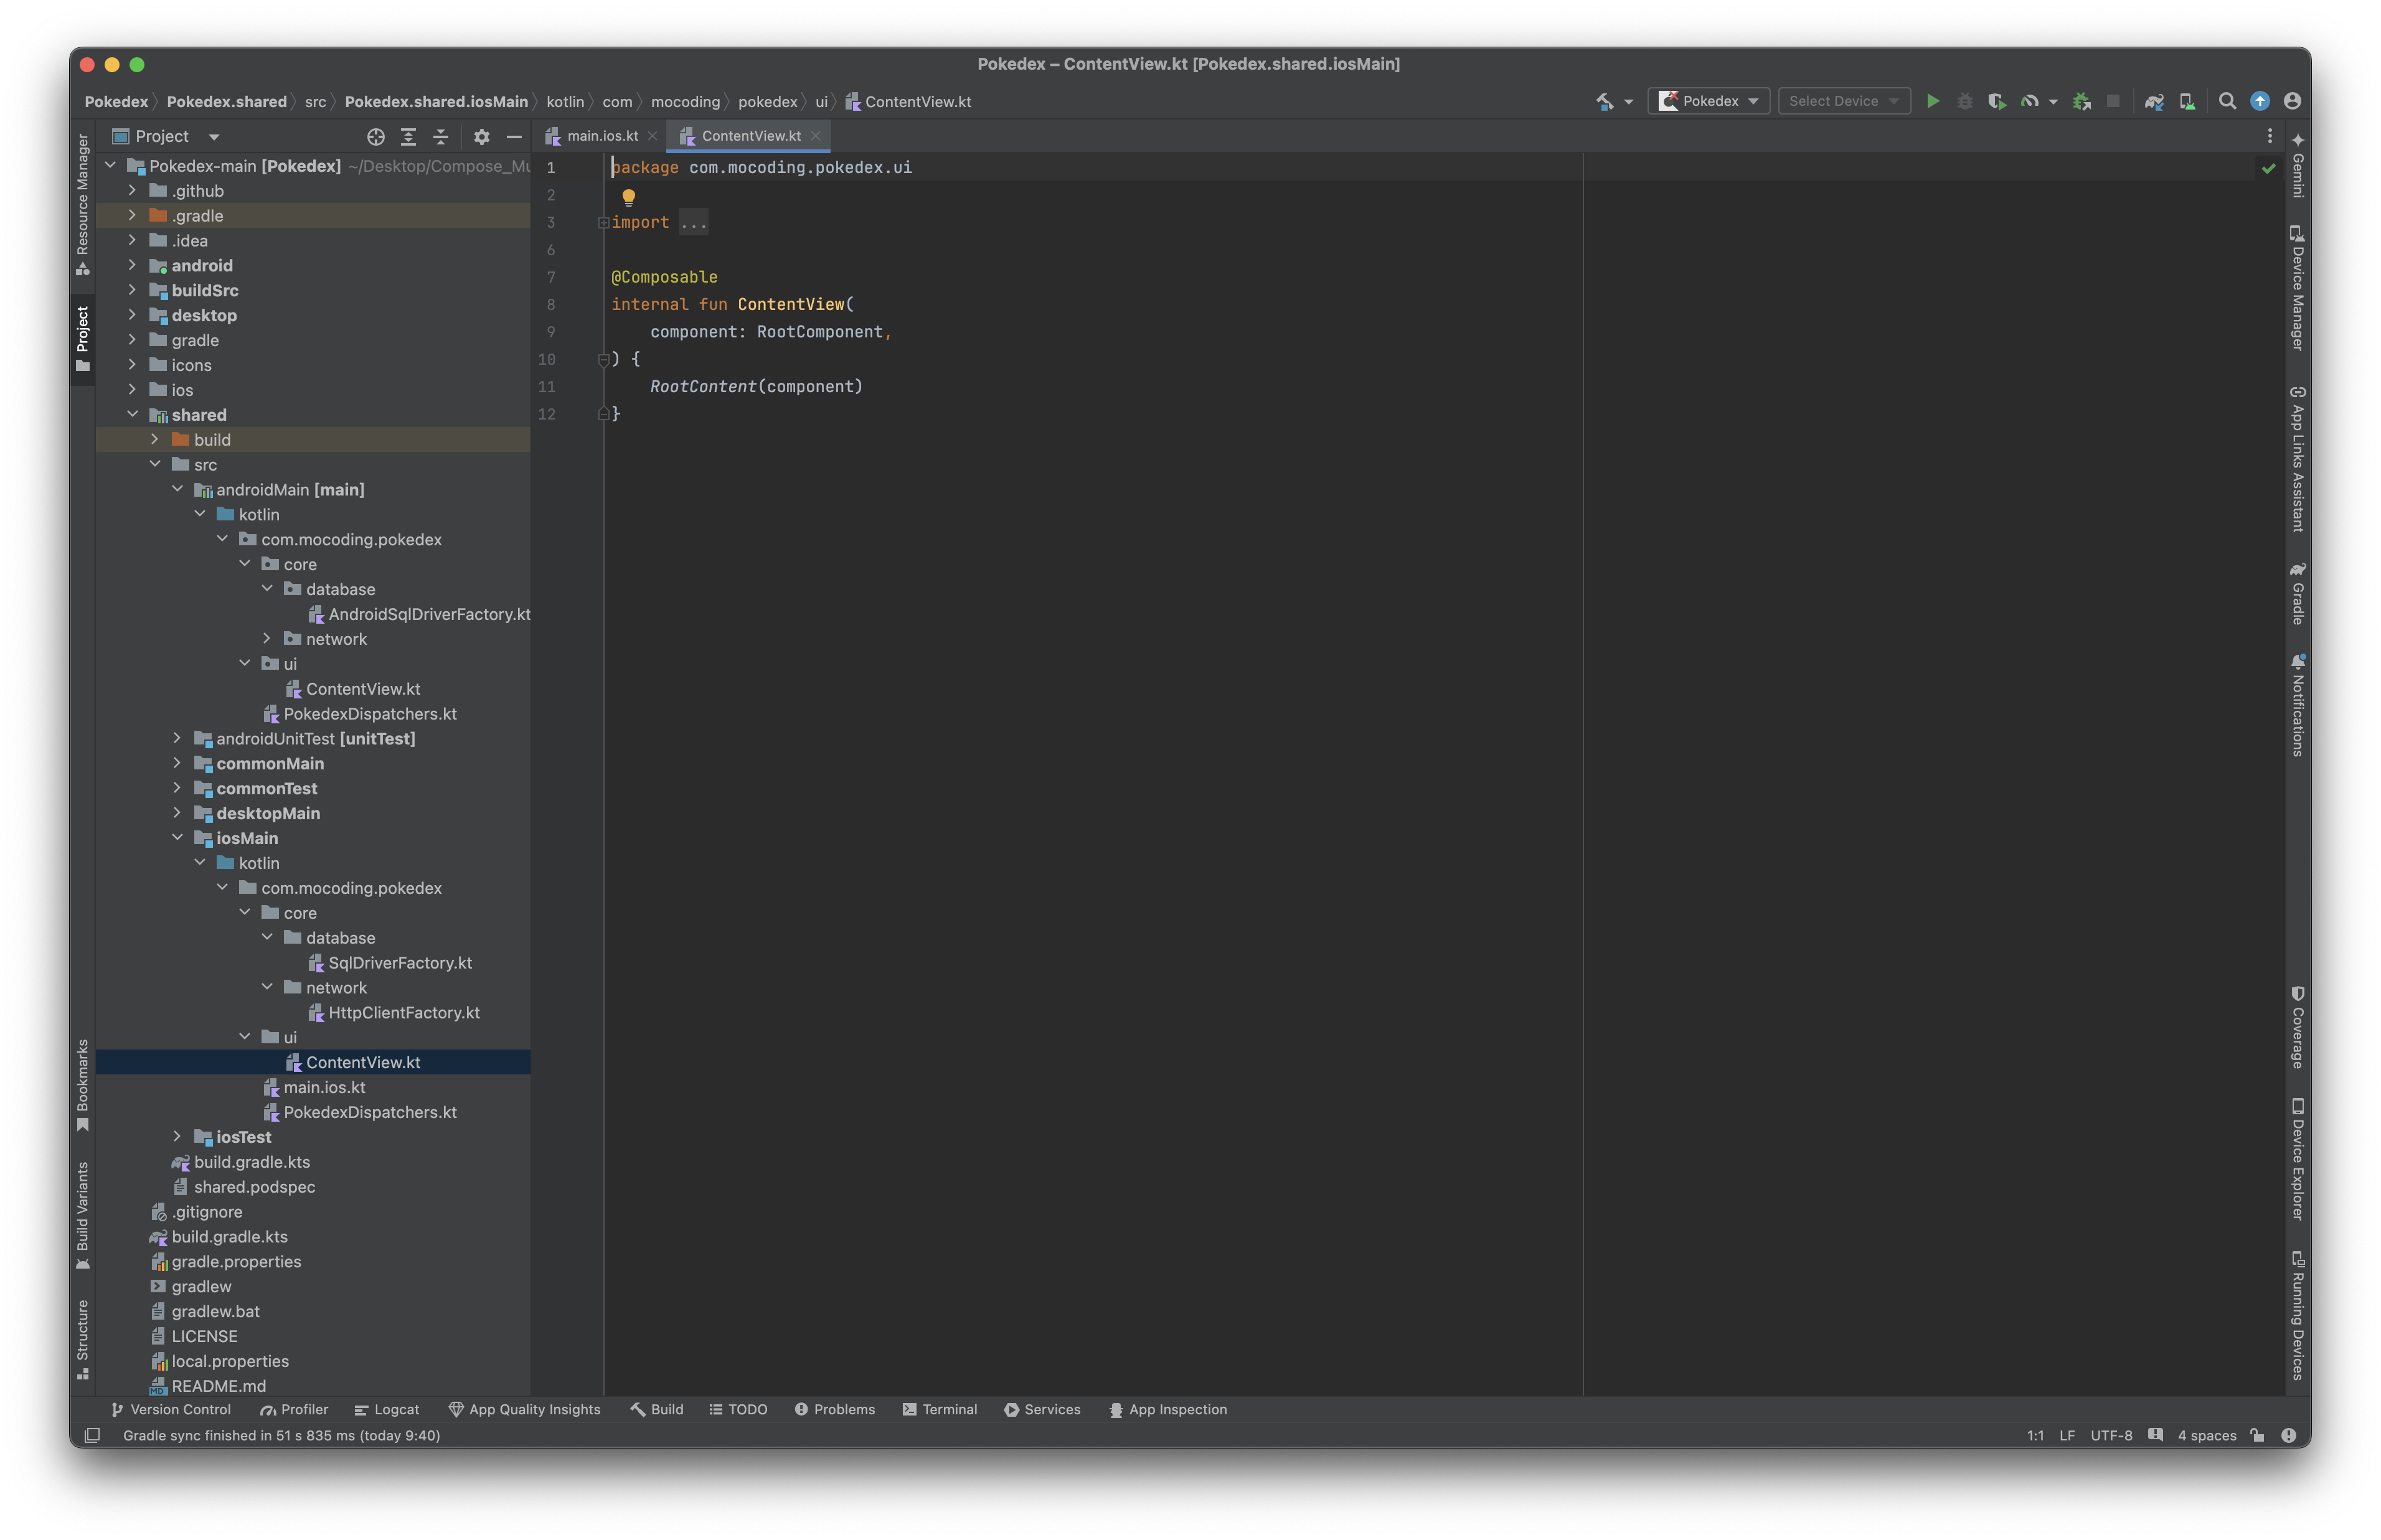The height and width of the screenshot is (1540, 2381).
Task: Click the Run with Coverage icon
Action: pos(1996,101)
